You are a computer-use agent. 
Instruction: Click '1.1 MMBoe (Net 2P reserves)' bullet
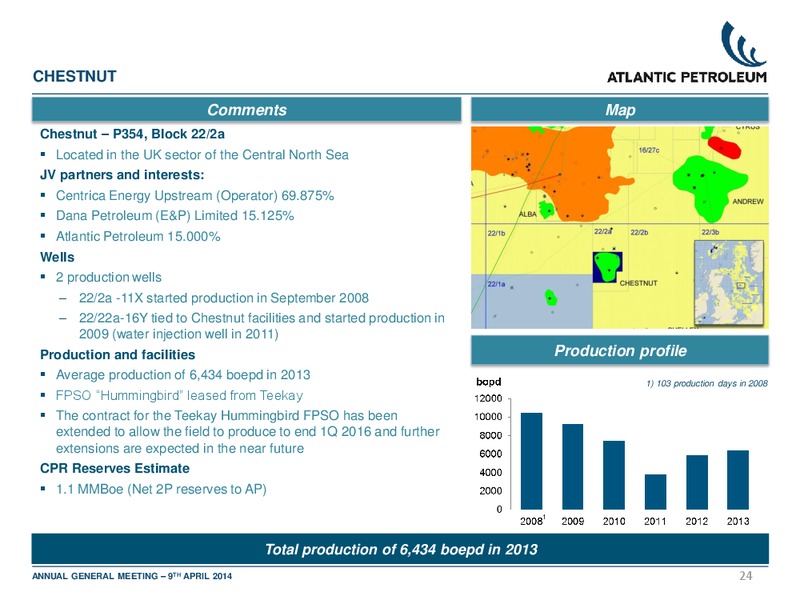161,489
